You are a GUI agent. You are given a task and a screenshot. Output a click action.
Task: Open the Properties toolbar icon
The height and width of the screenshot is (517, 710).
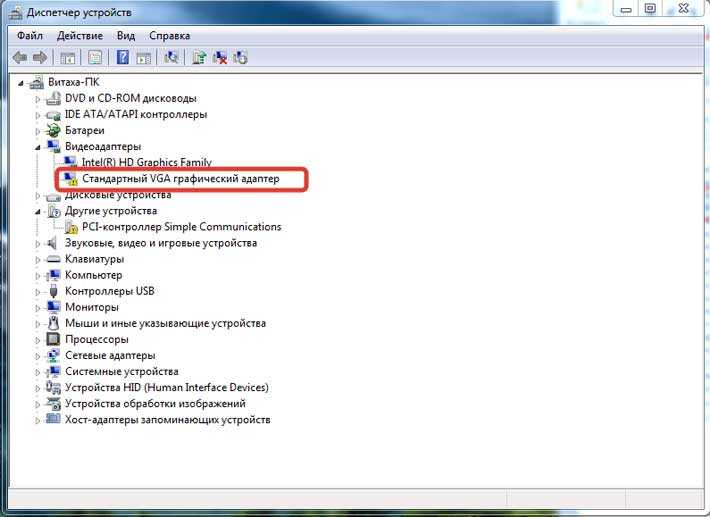coord(95,57)
